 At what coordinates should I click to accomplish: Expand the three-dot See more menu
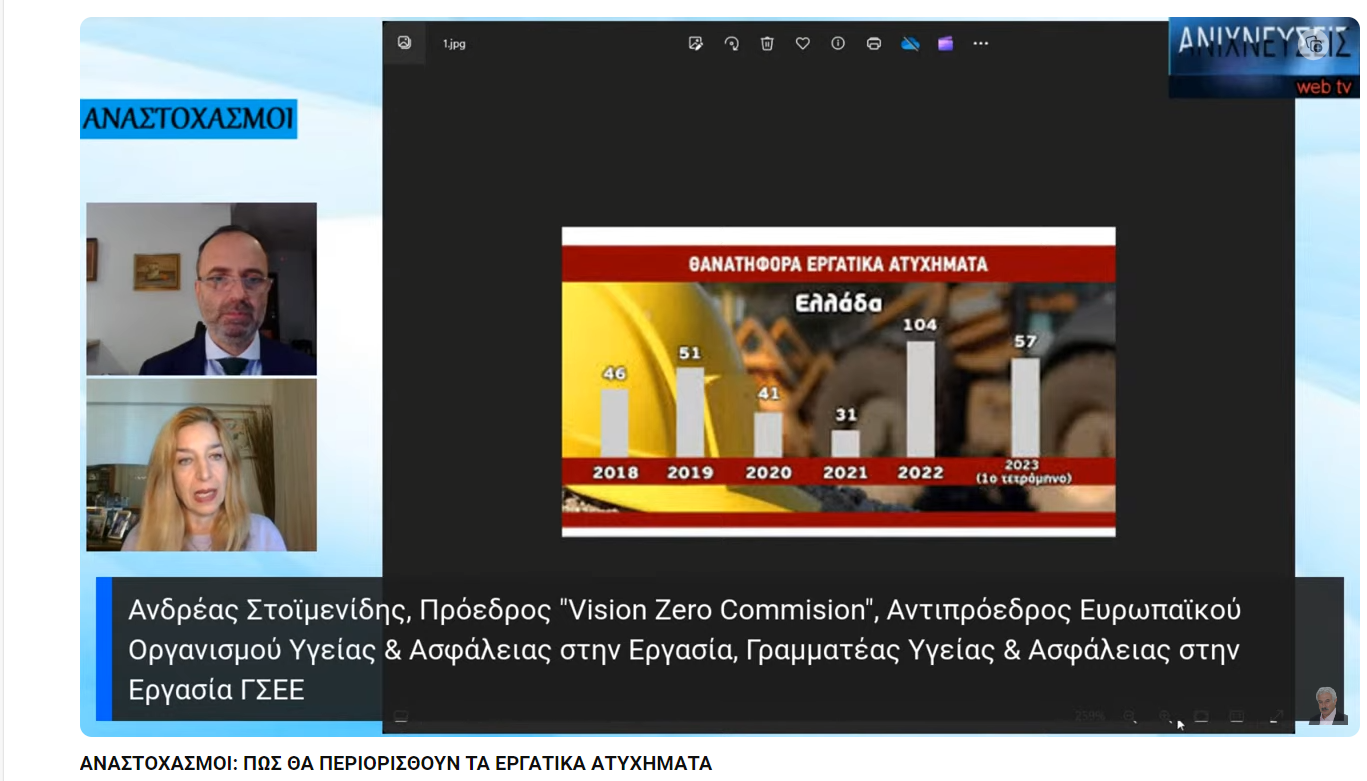tap(981, 43)
